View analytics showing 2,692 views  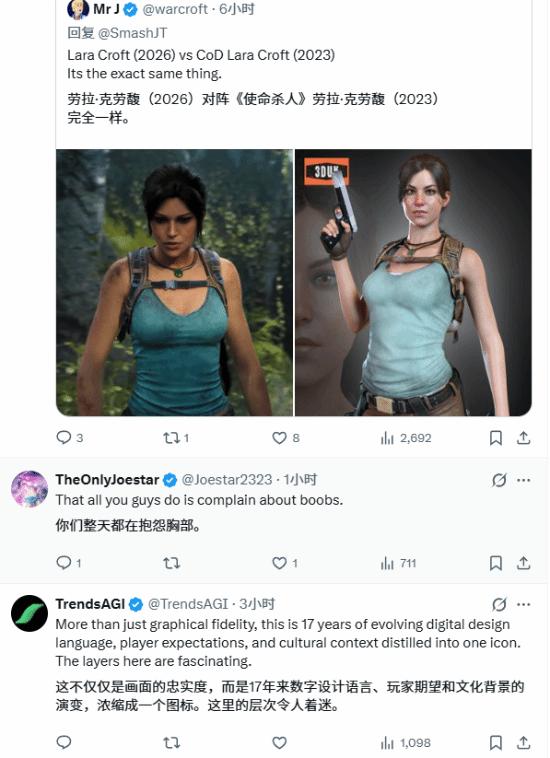[405, 438]
